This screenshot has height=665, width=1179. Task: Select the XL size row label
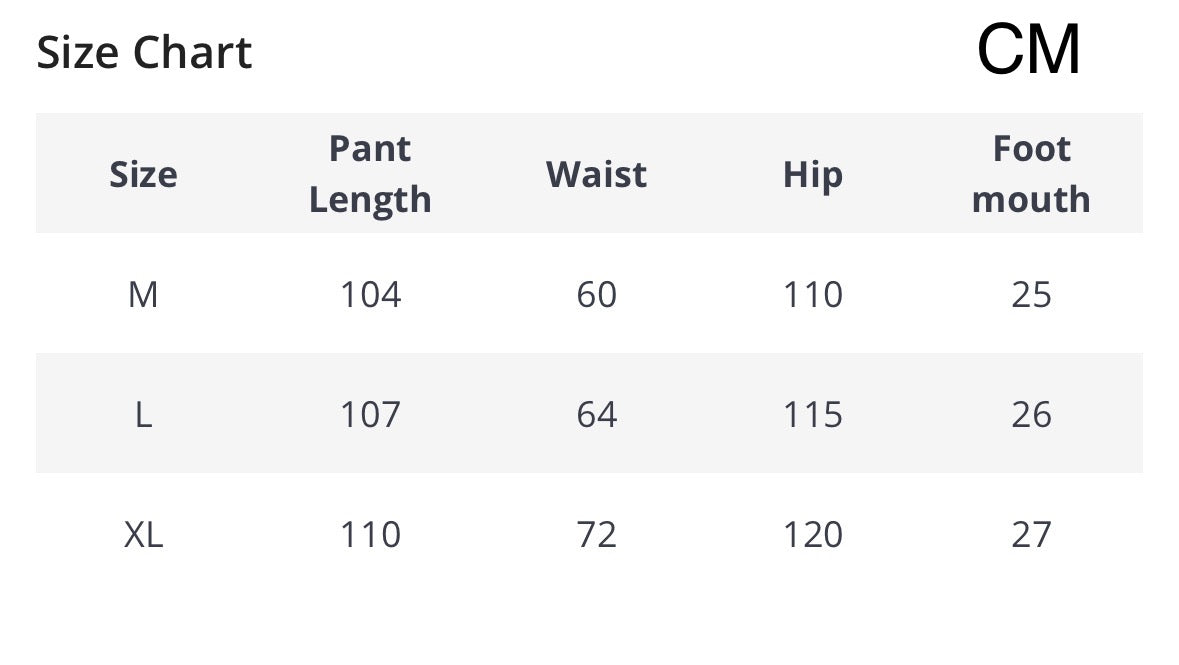pos(143,534)
